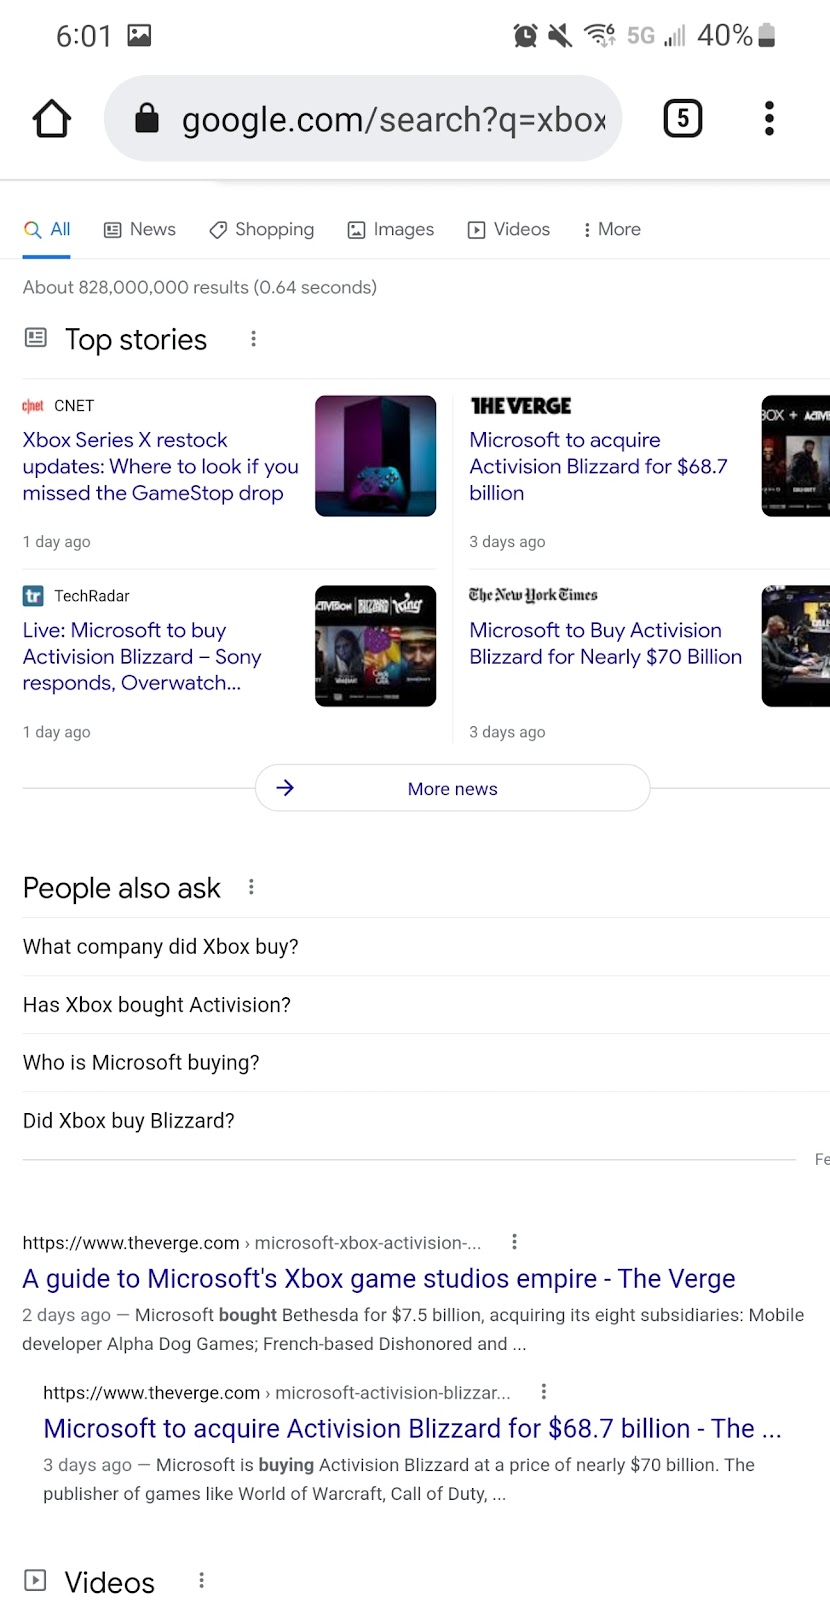Open Videos section options menu
Screen dimensions: 830x1600
coord(201,1580)
